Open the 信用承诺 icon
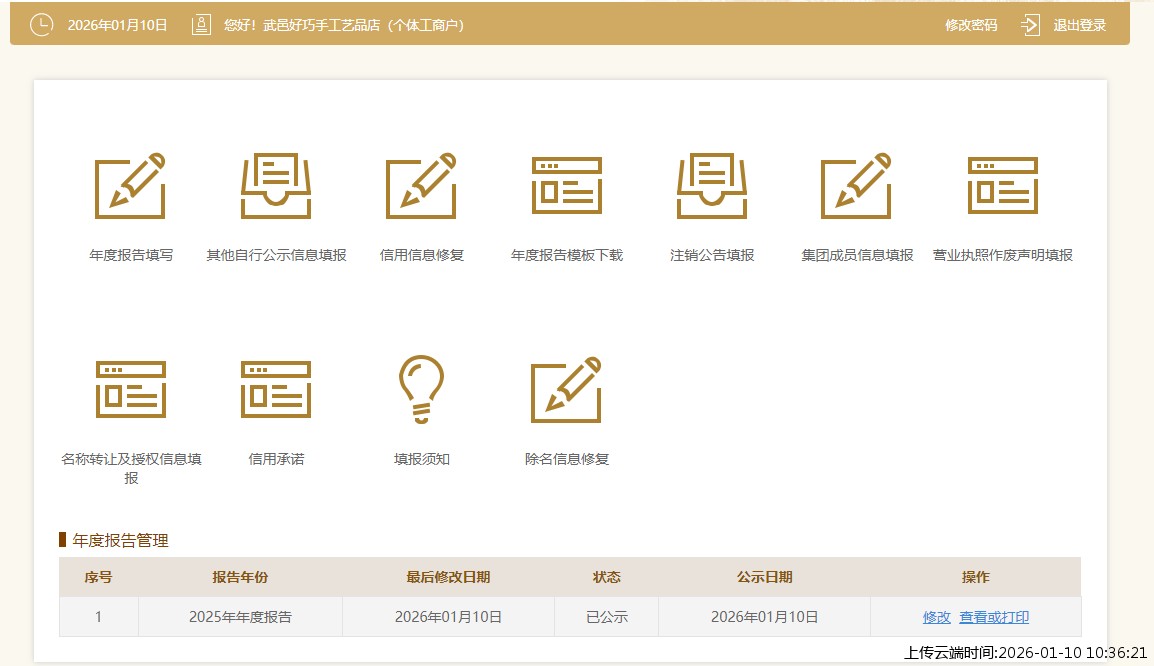Viewport: 1154px width, 666px height. pyautogui.click(x=276, y=390)
